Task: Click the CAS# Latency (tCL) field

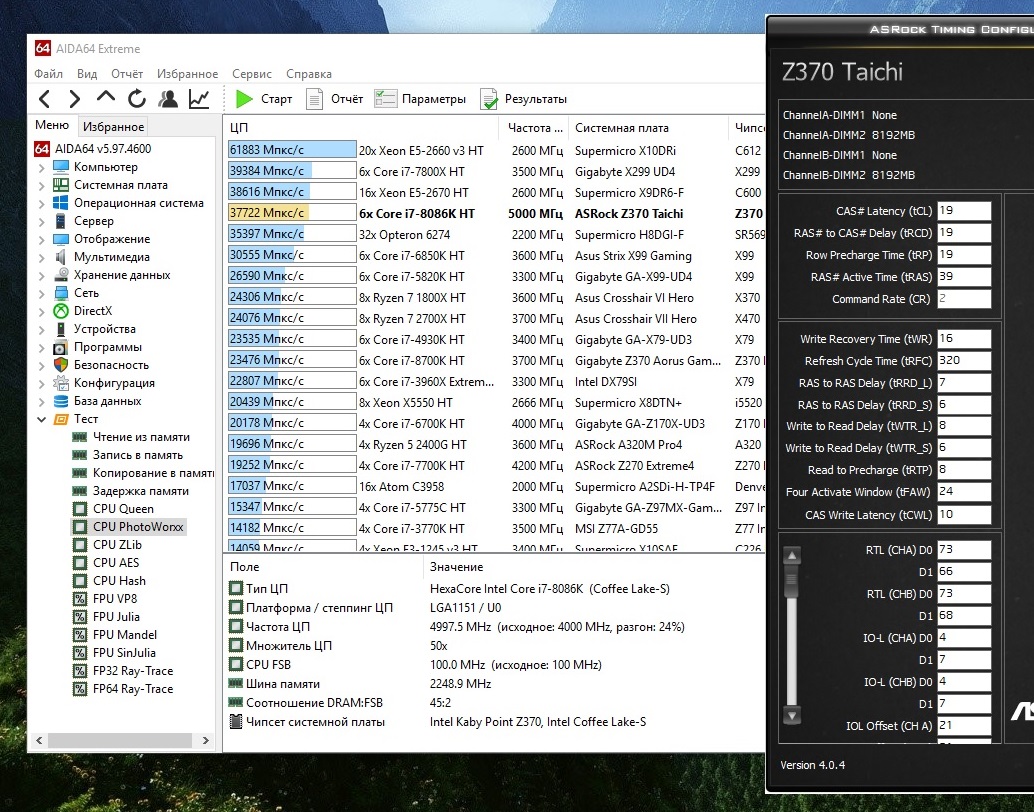Action: [x=963, y=211]
